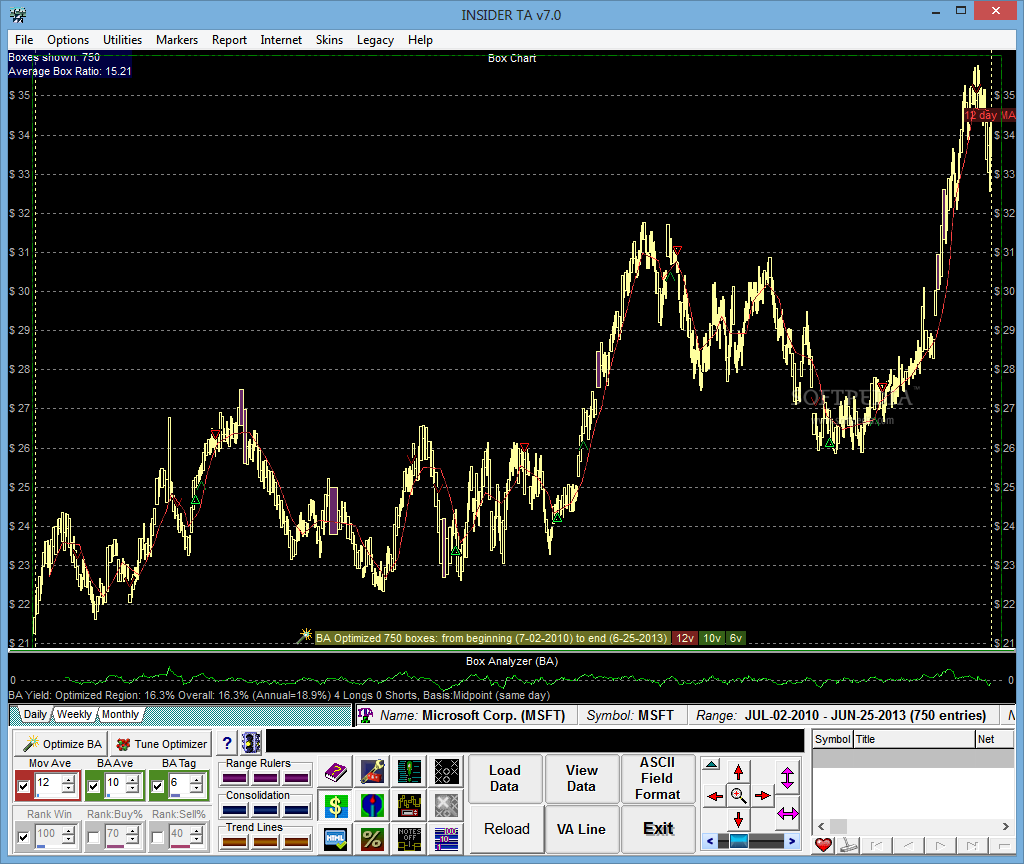Pan chart down with red down arrow
The image size is (1024, 864).
coord(739,819)
